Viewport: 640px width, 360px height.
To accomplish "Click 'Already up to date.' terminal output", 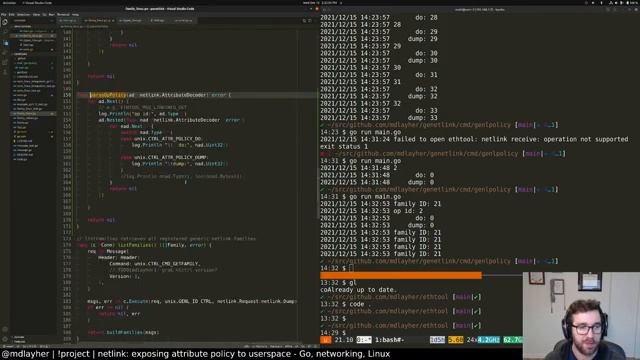I will [x=358, y=290].
